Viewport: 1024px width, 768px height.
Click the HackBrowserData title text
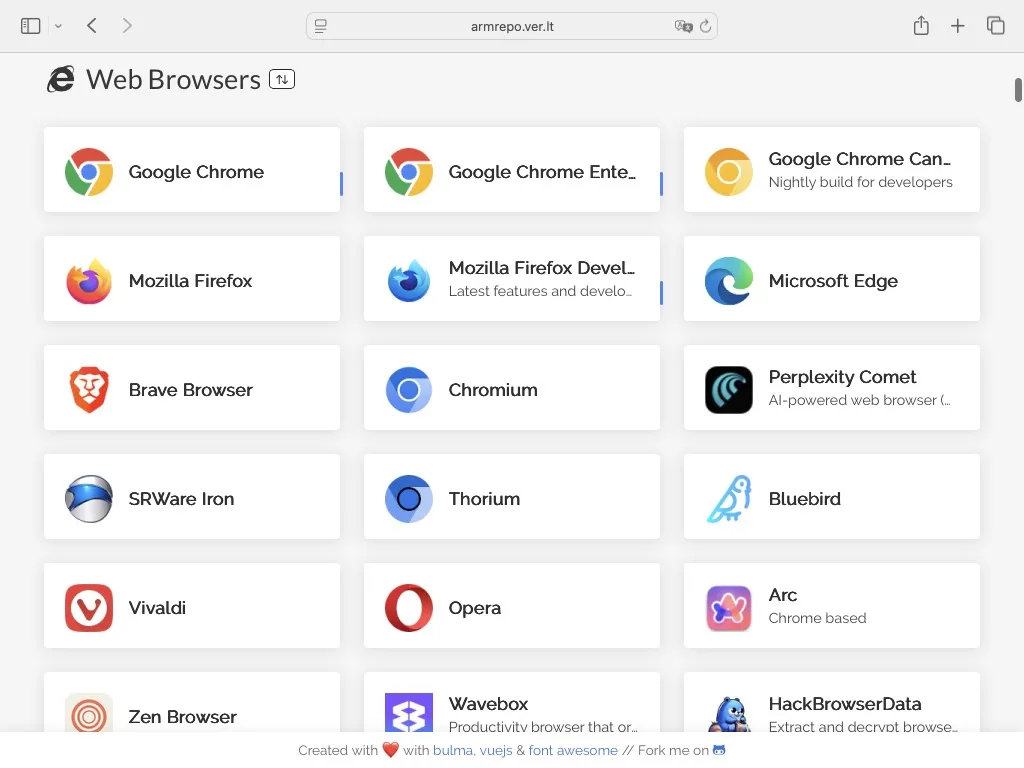(844, 704)
